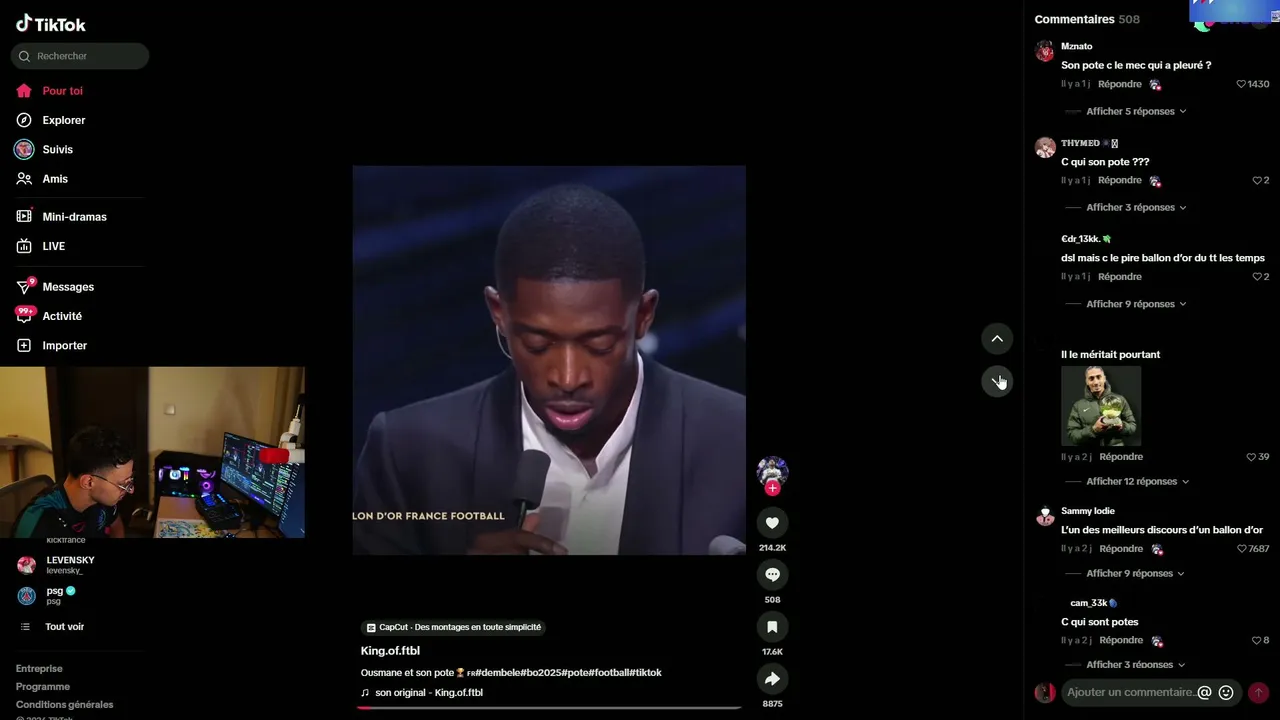Click the music note next to son original
The height and width of the screenshot is (720, 1280).
(365, 693)
